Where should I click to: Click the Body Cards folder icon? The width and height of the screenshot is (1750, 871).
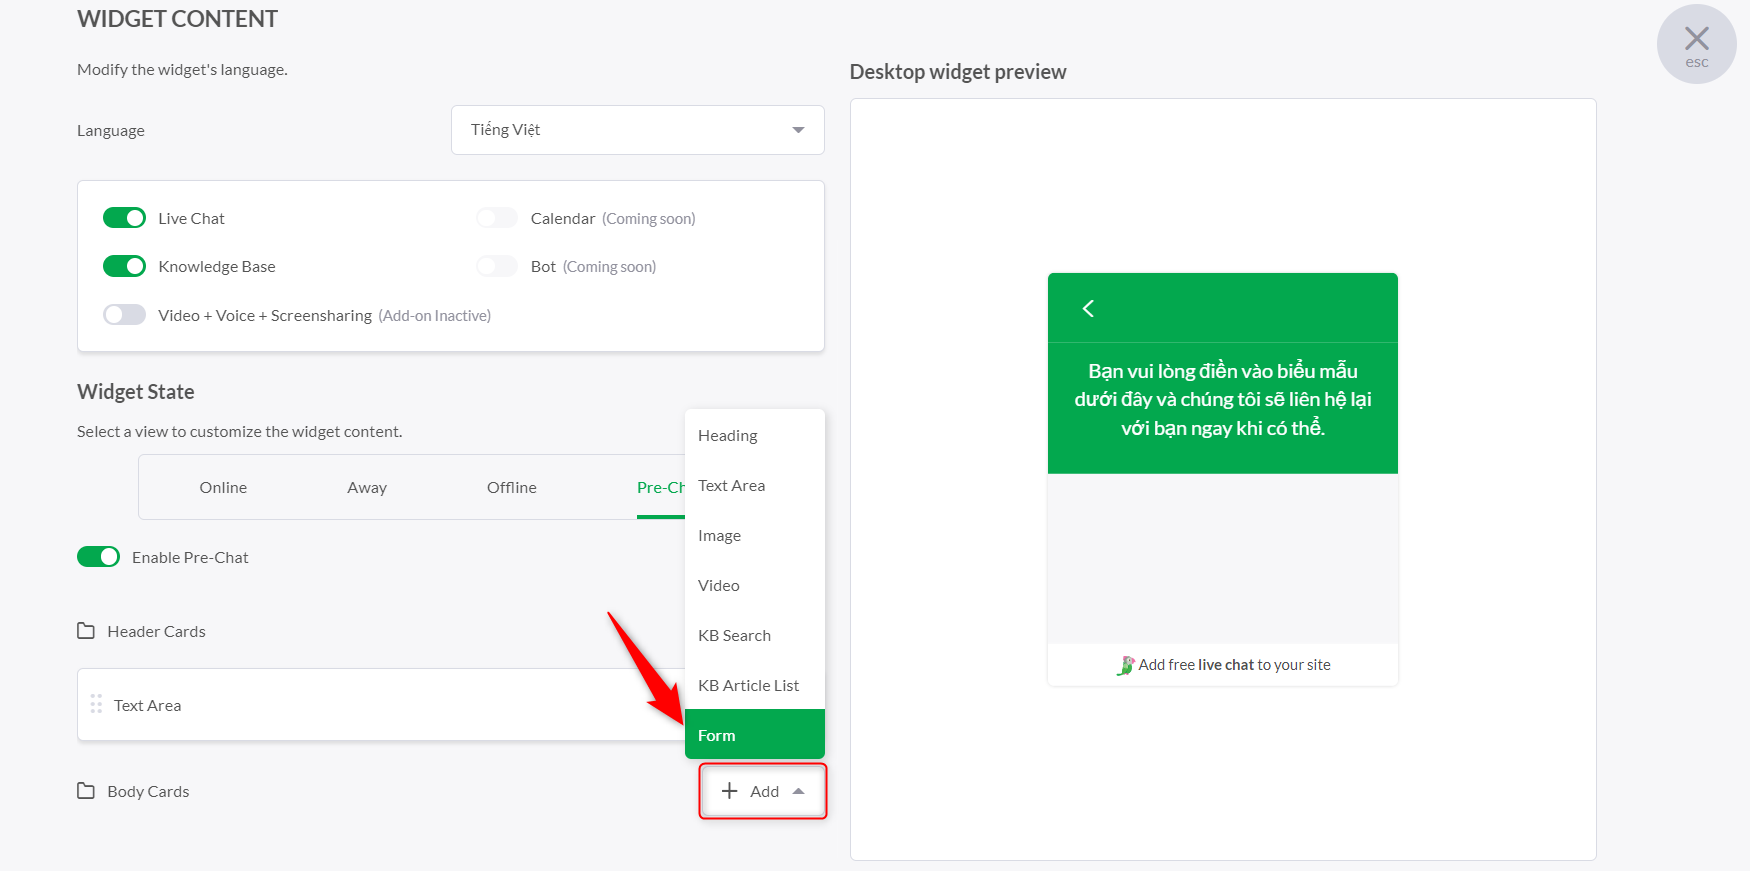pos(86,791)
